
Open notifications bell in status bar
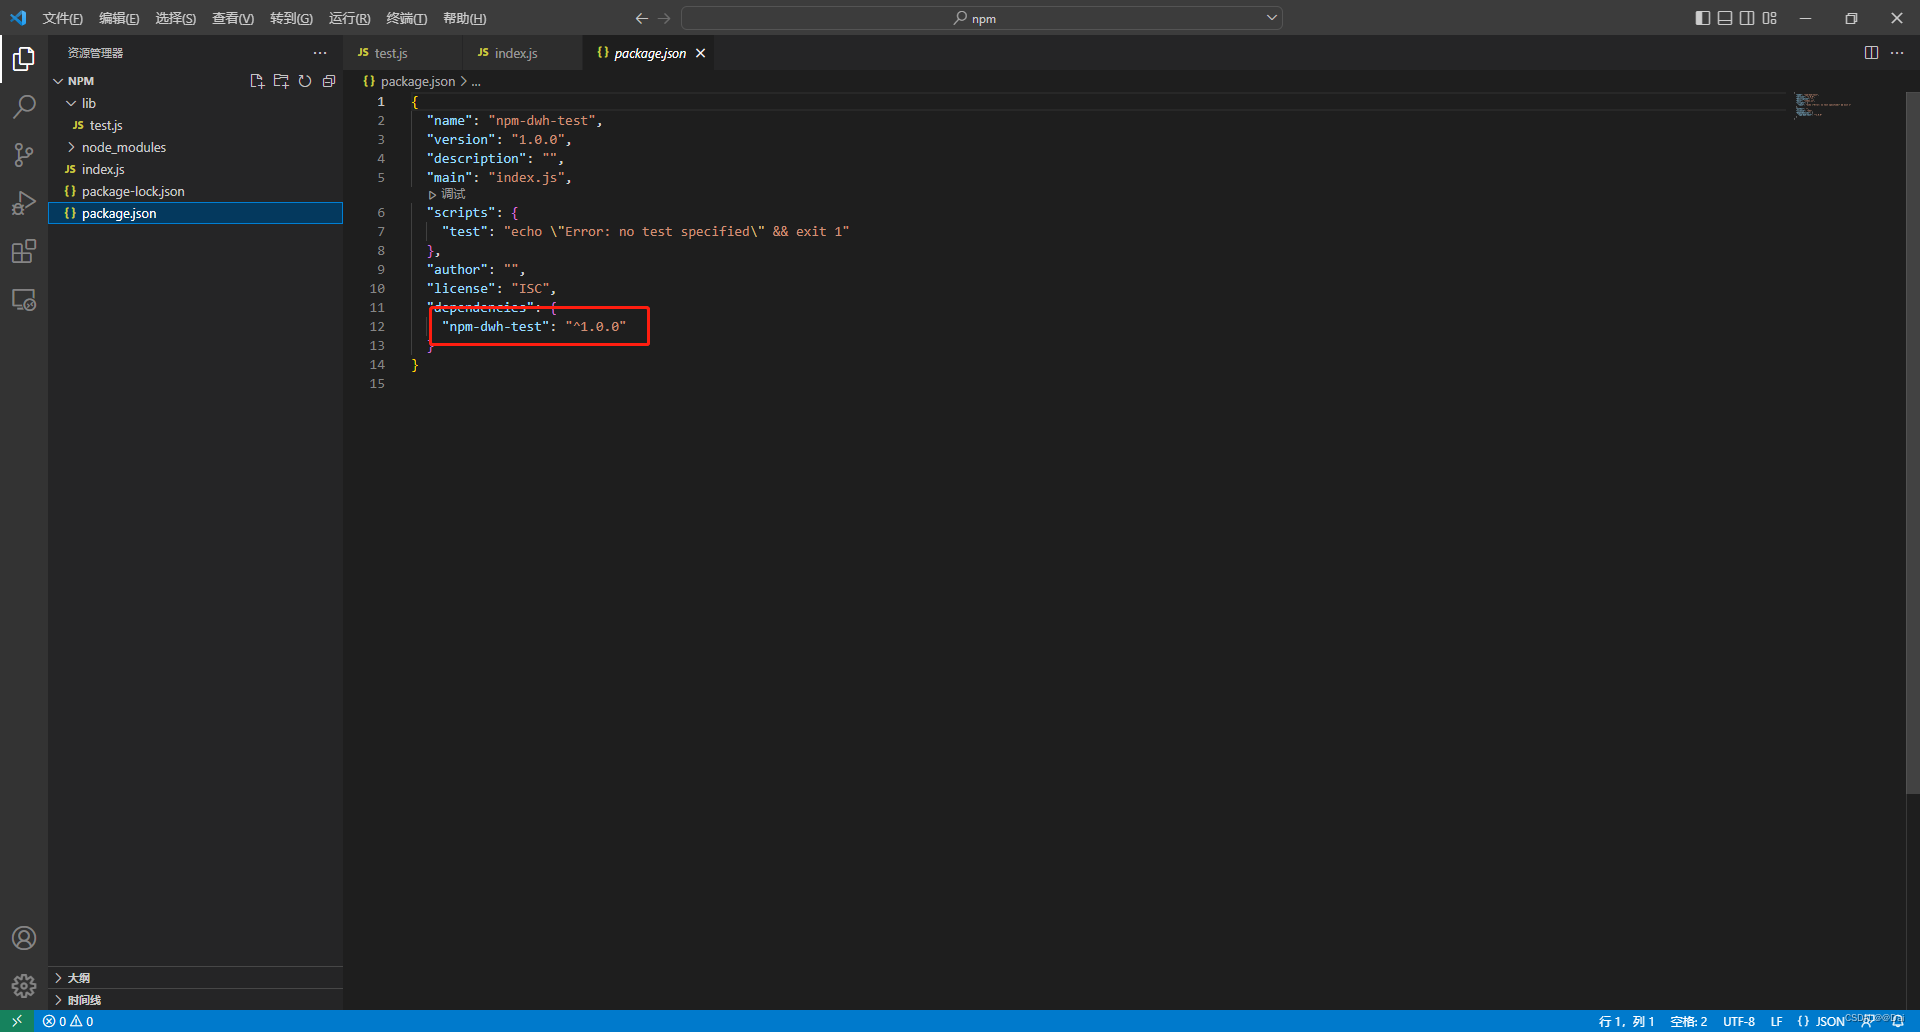pos(1898,1021)
